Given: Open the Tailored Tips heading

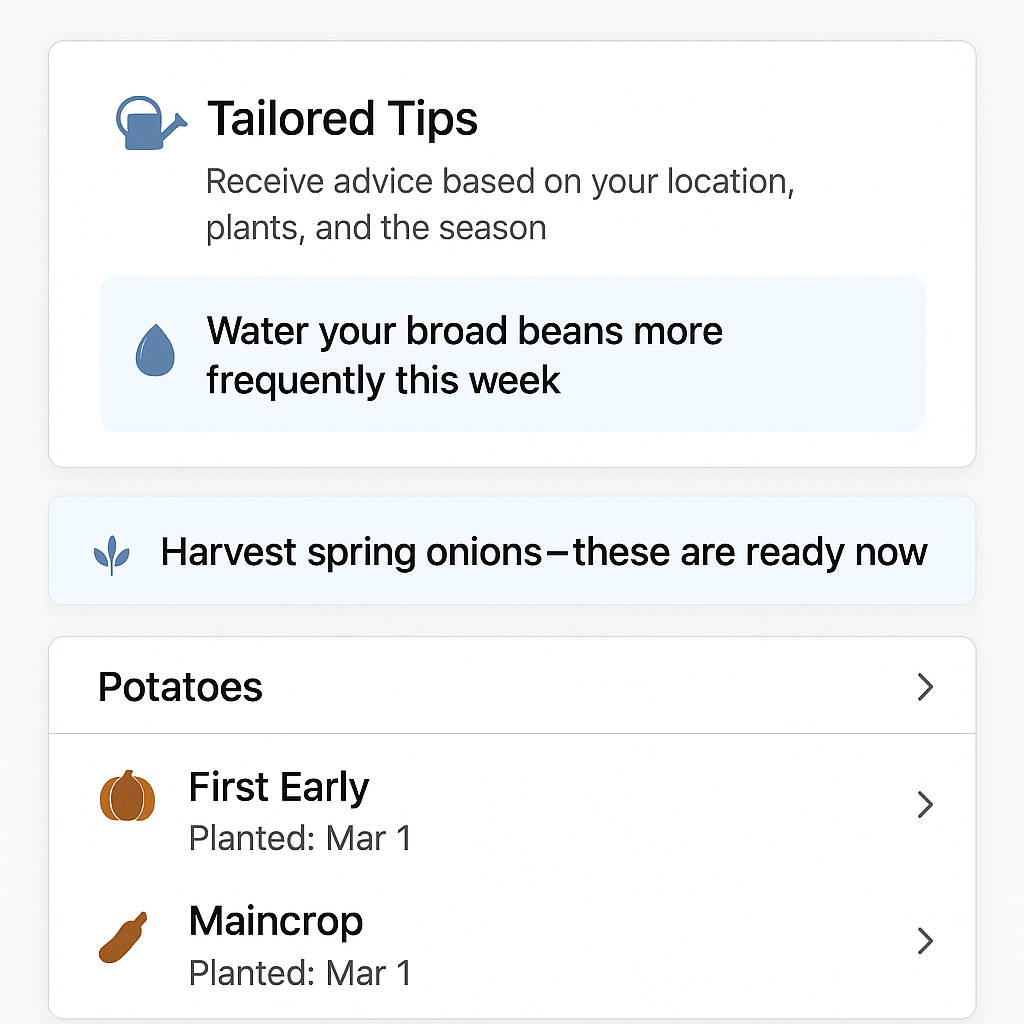Looking at the screenshot, I should coord(342,119).
